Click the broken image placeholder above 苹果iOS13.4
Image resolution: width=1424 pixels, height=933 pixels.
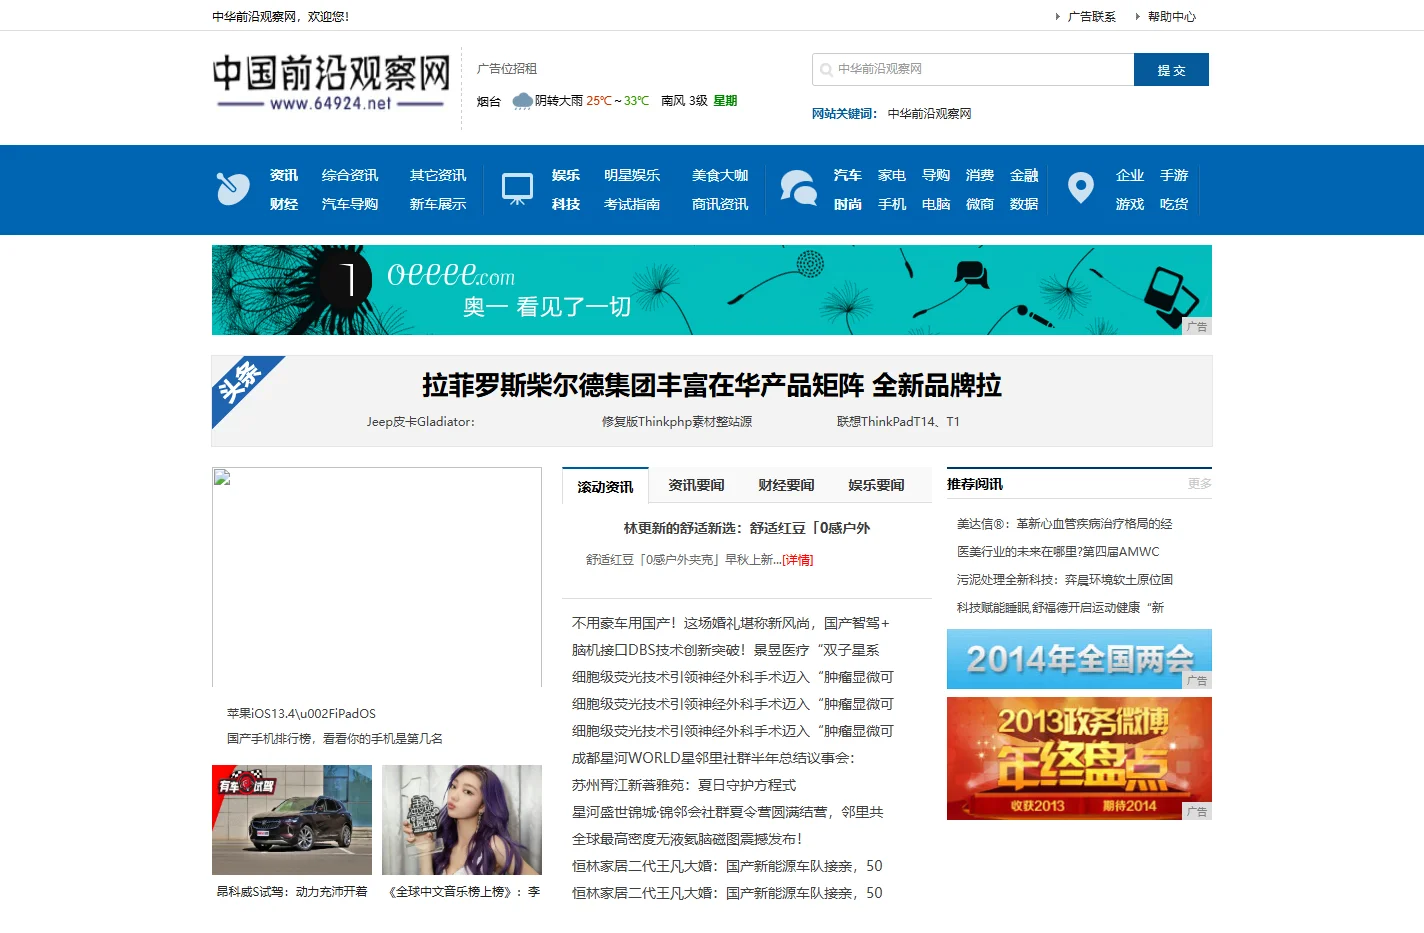[377, 577]
